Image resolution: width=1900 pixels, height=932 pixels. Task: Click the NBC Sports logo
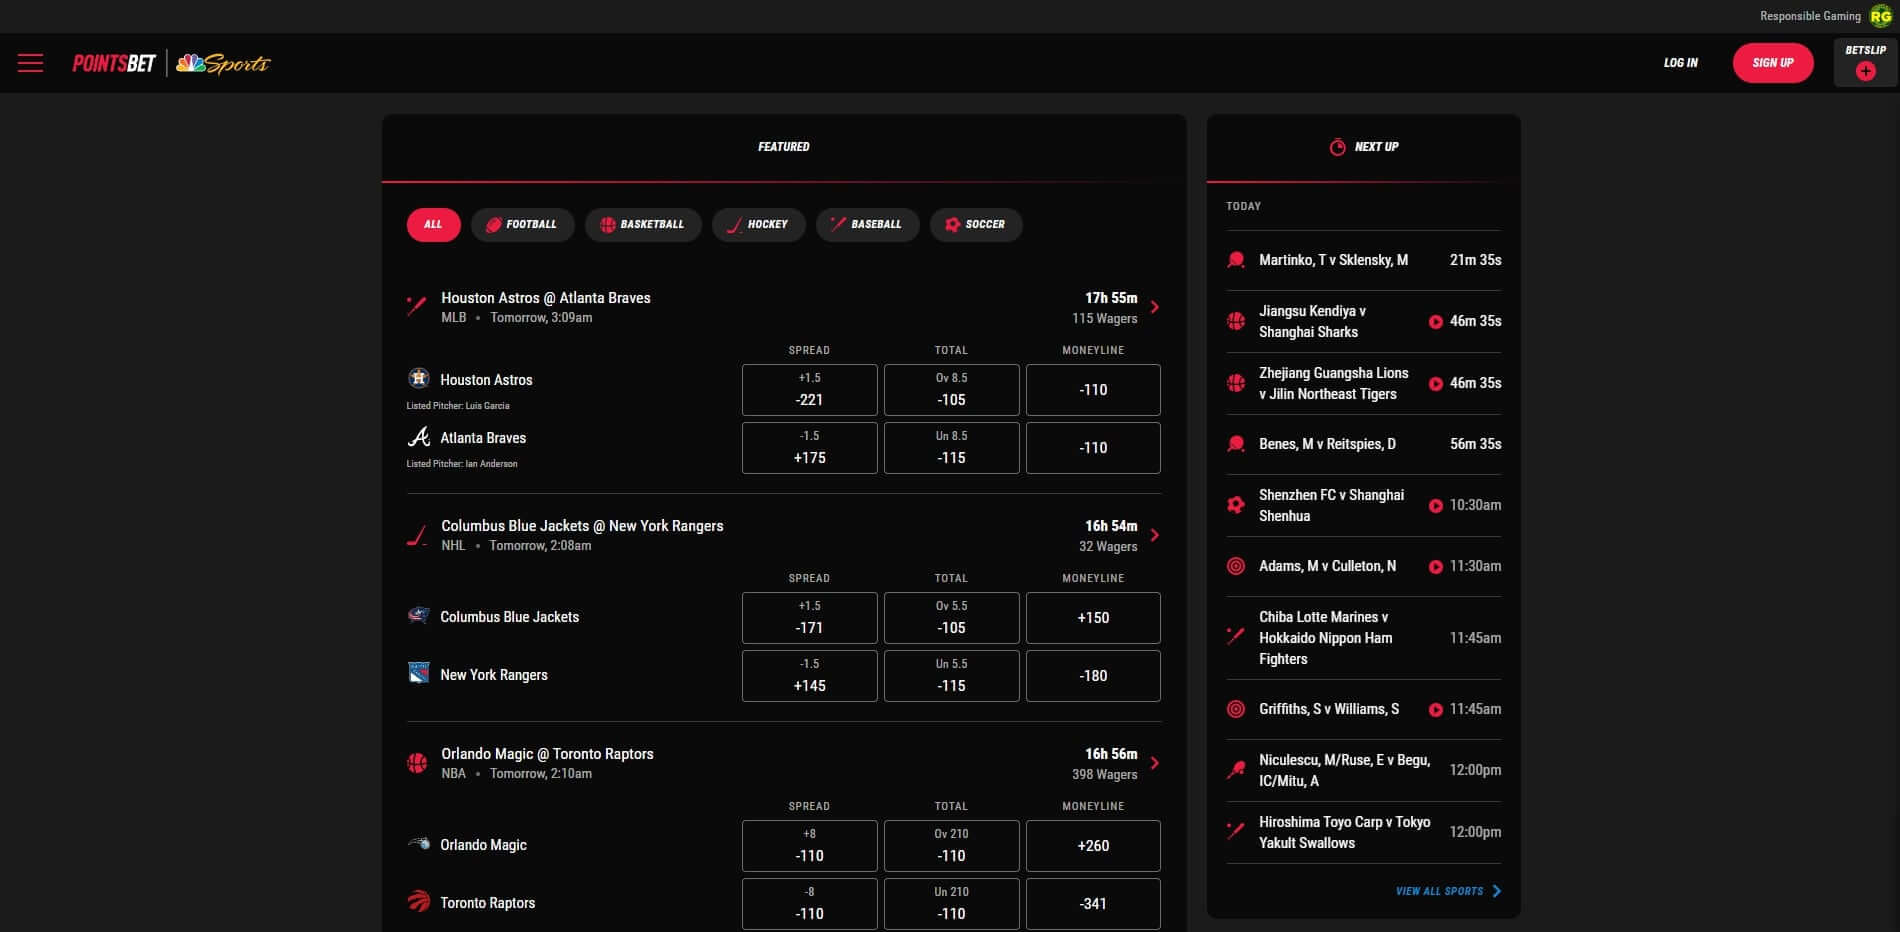(223, 63)
